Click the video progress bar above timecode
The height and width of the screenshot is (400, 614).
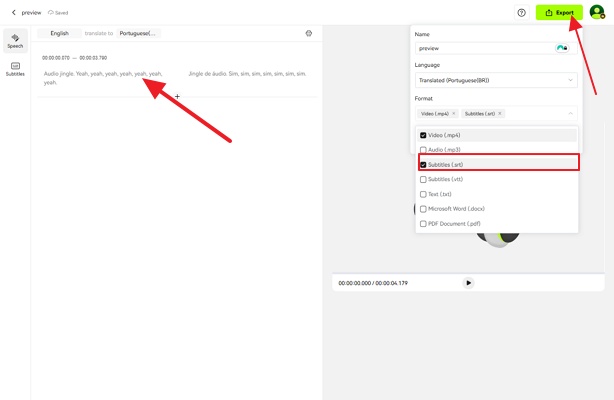[468, 273]
